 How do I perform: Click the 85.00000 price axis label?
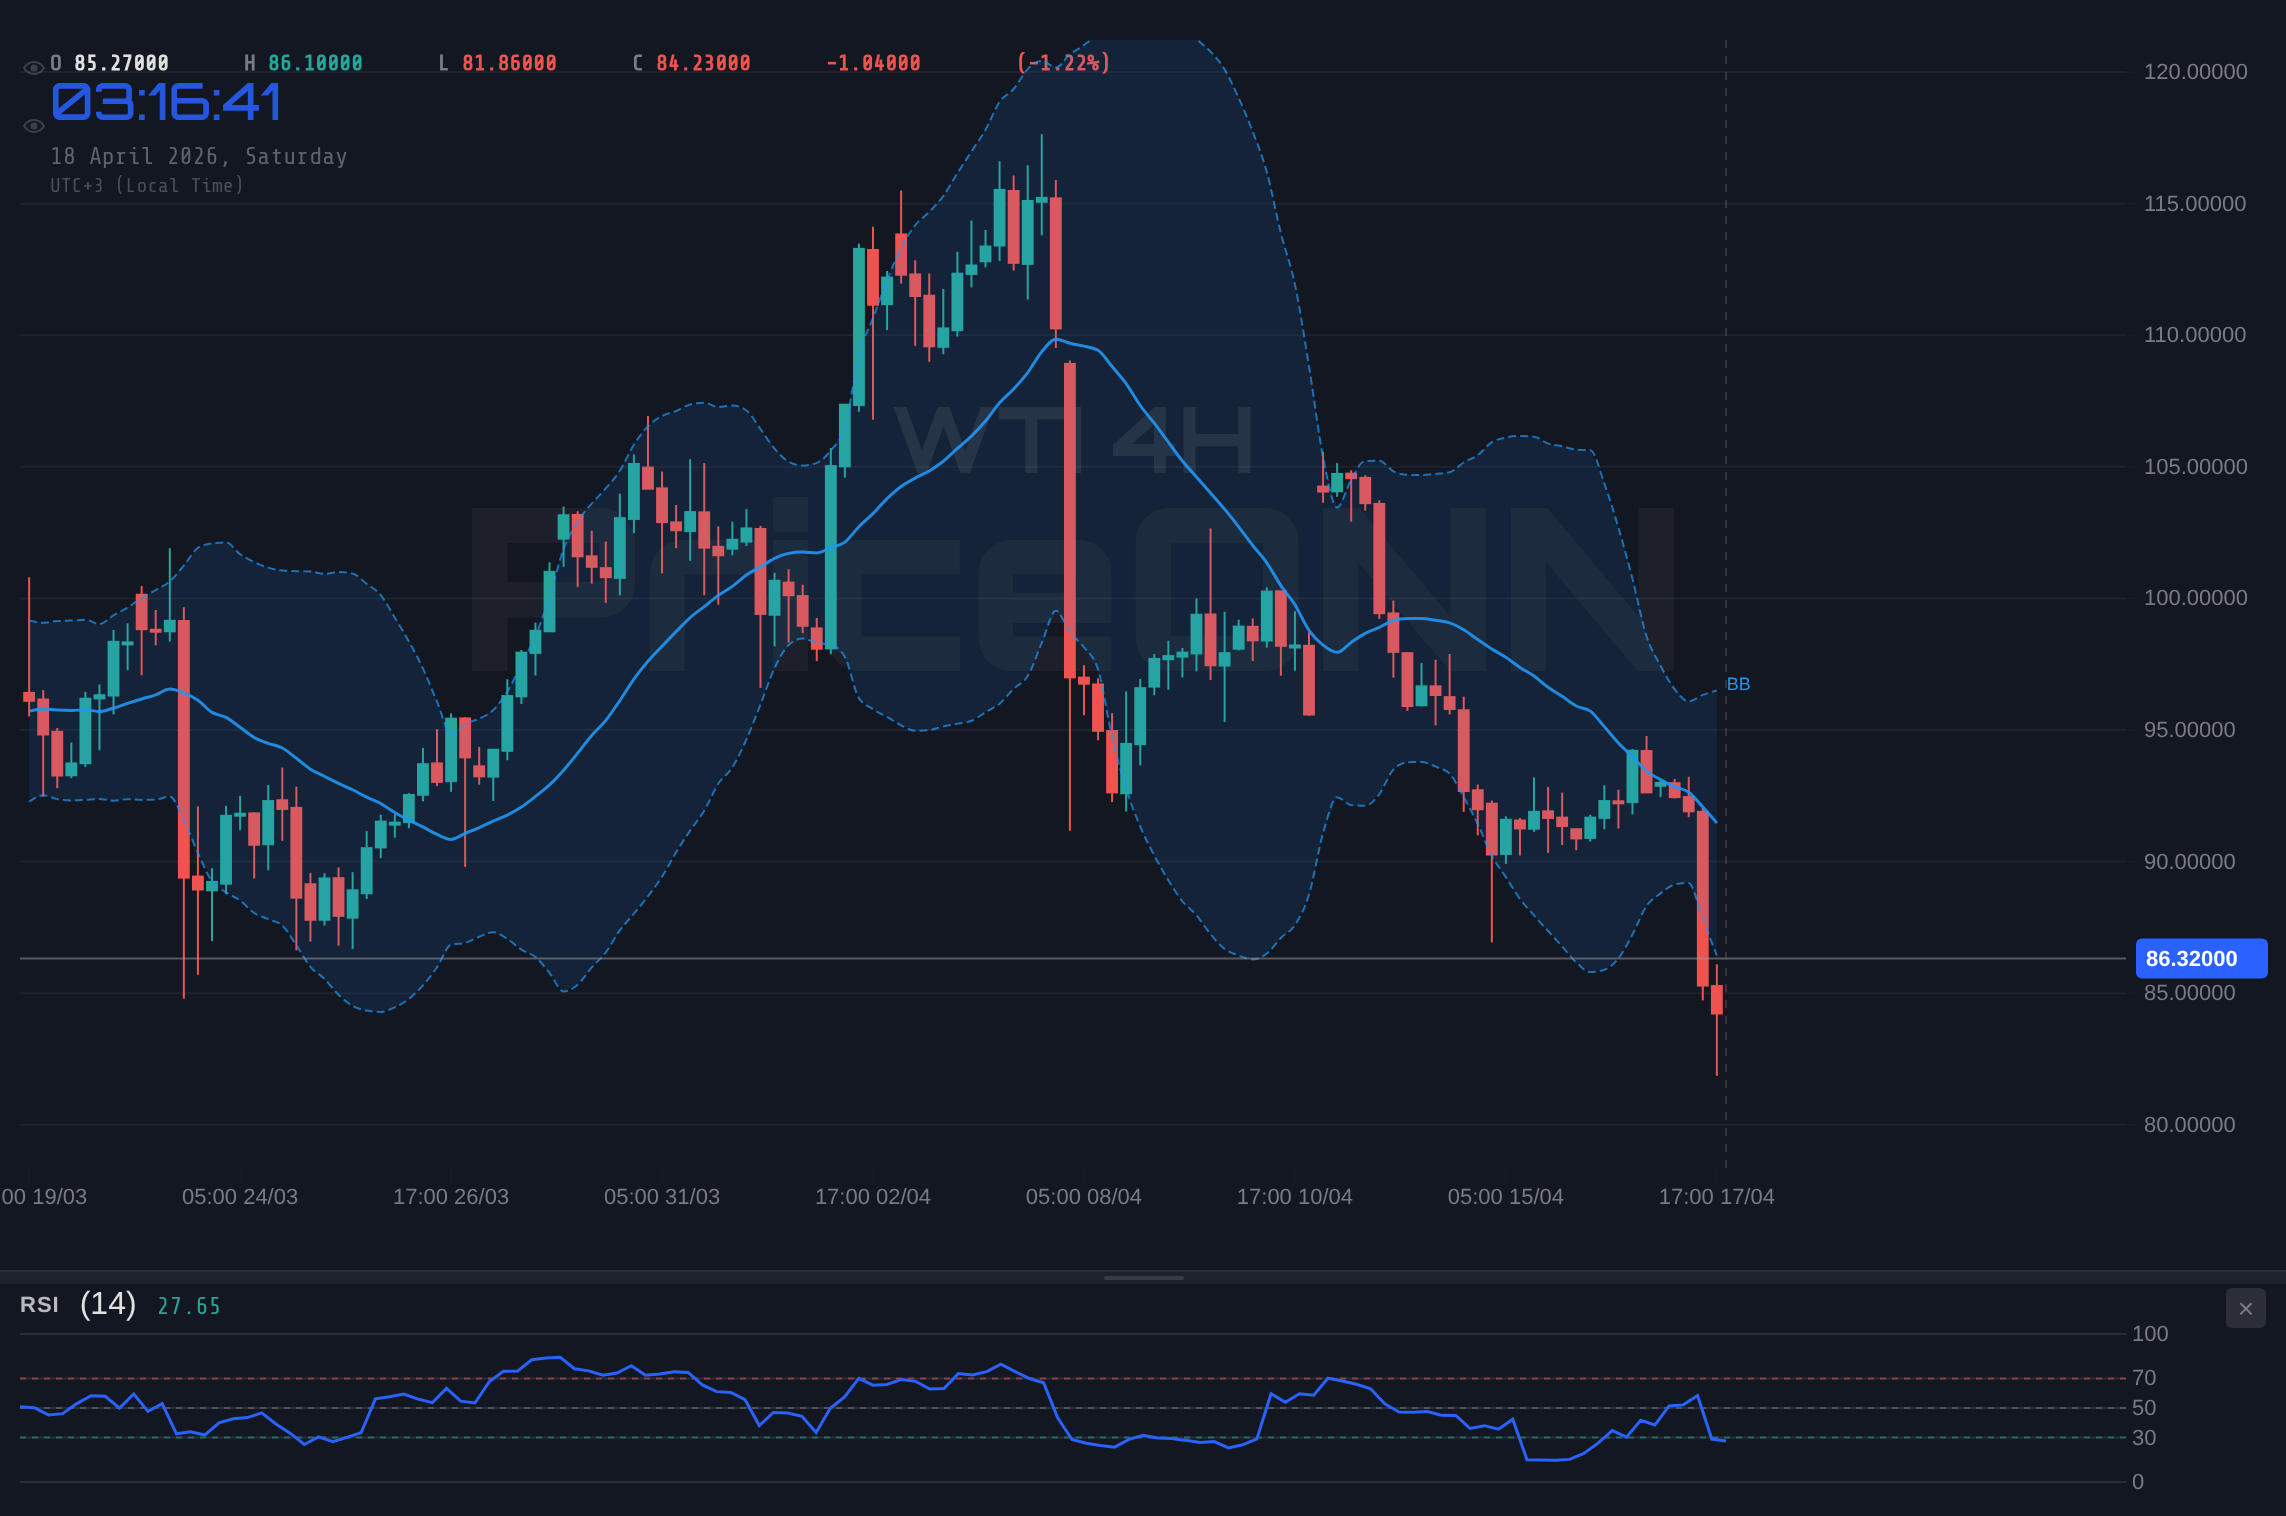[x=2189, y=993]
